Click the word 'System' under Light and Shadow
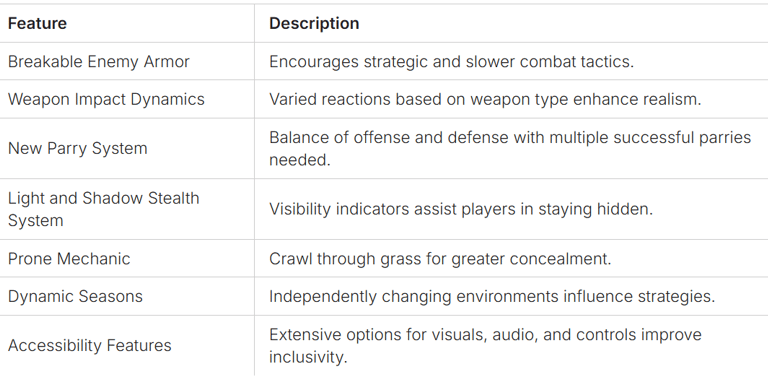 click(35, 220)
